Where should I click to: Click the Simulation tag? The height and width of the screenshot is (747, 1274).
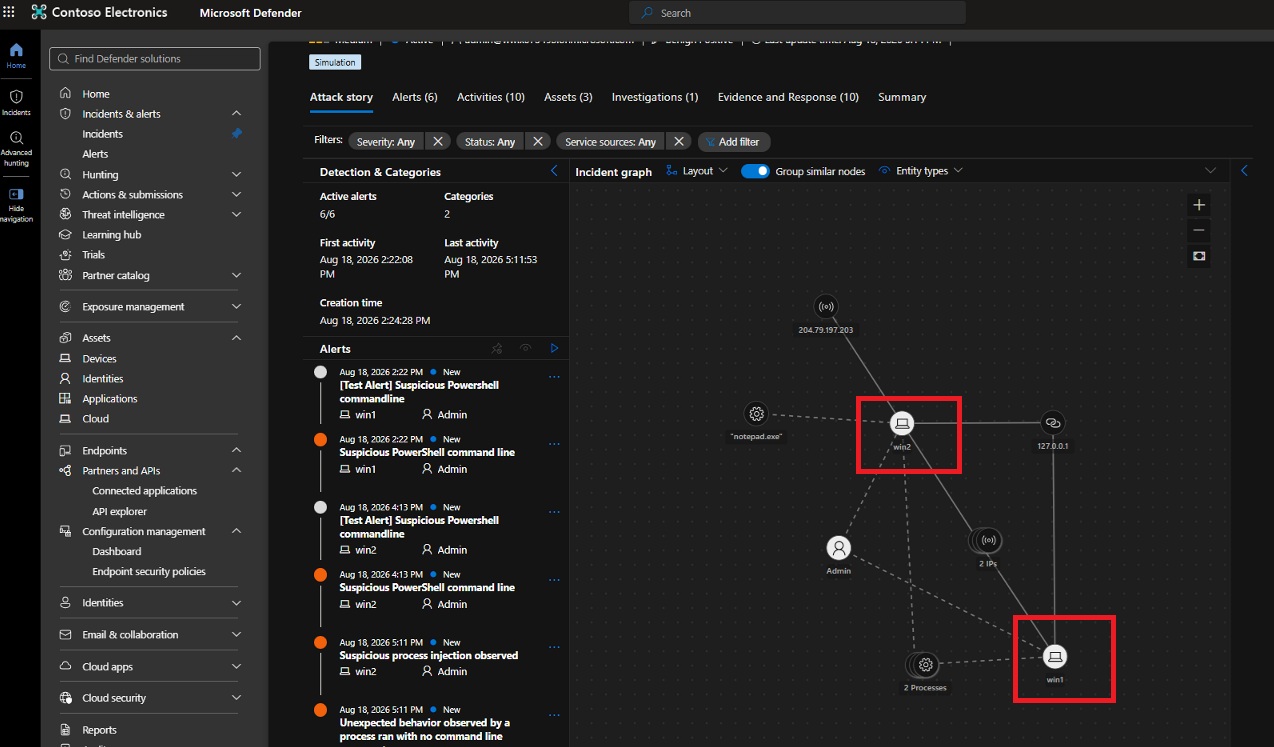click(x=335, y=62)
